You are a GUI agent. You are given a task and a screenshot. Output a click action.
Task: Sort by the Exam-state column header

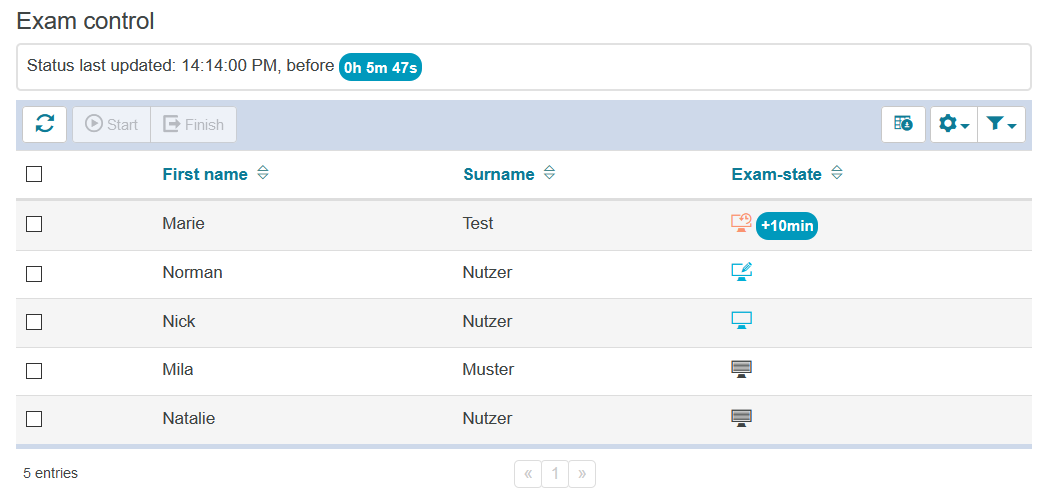coord(777,174)
